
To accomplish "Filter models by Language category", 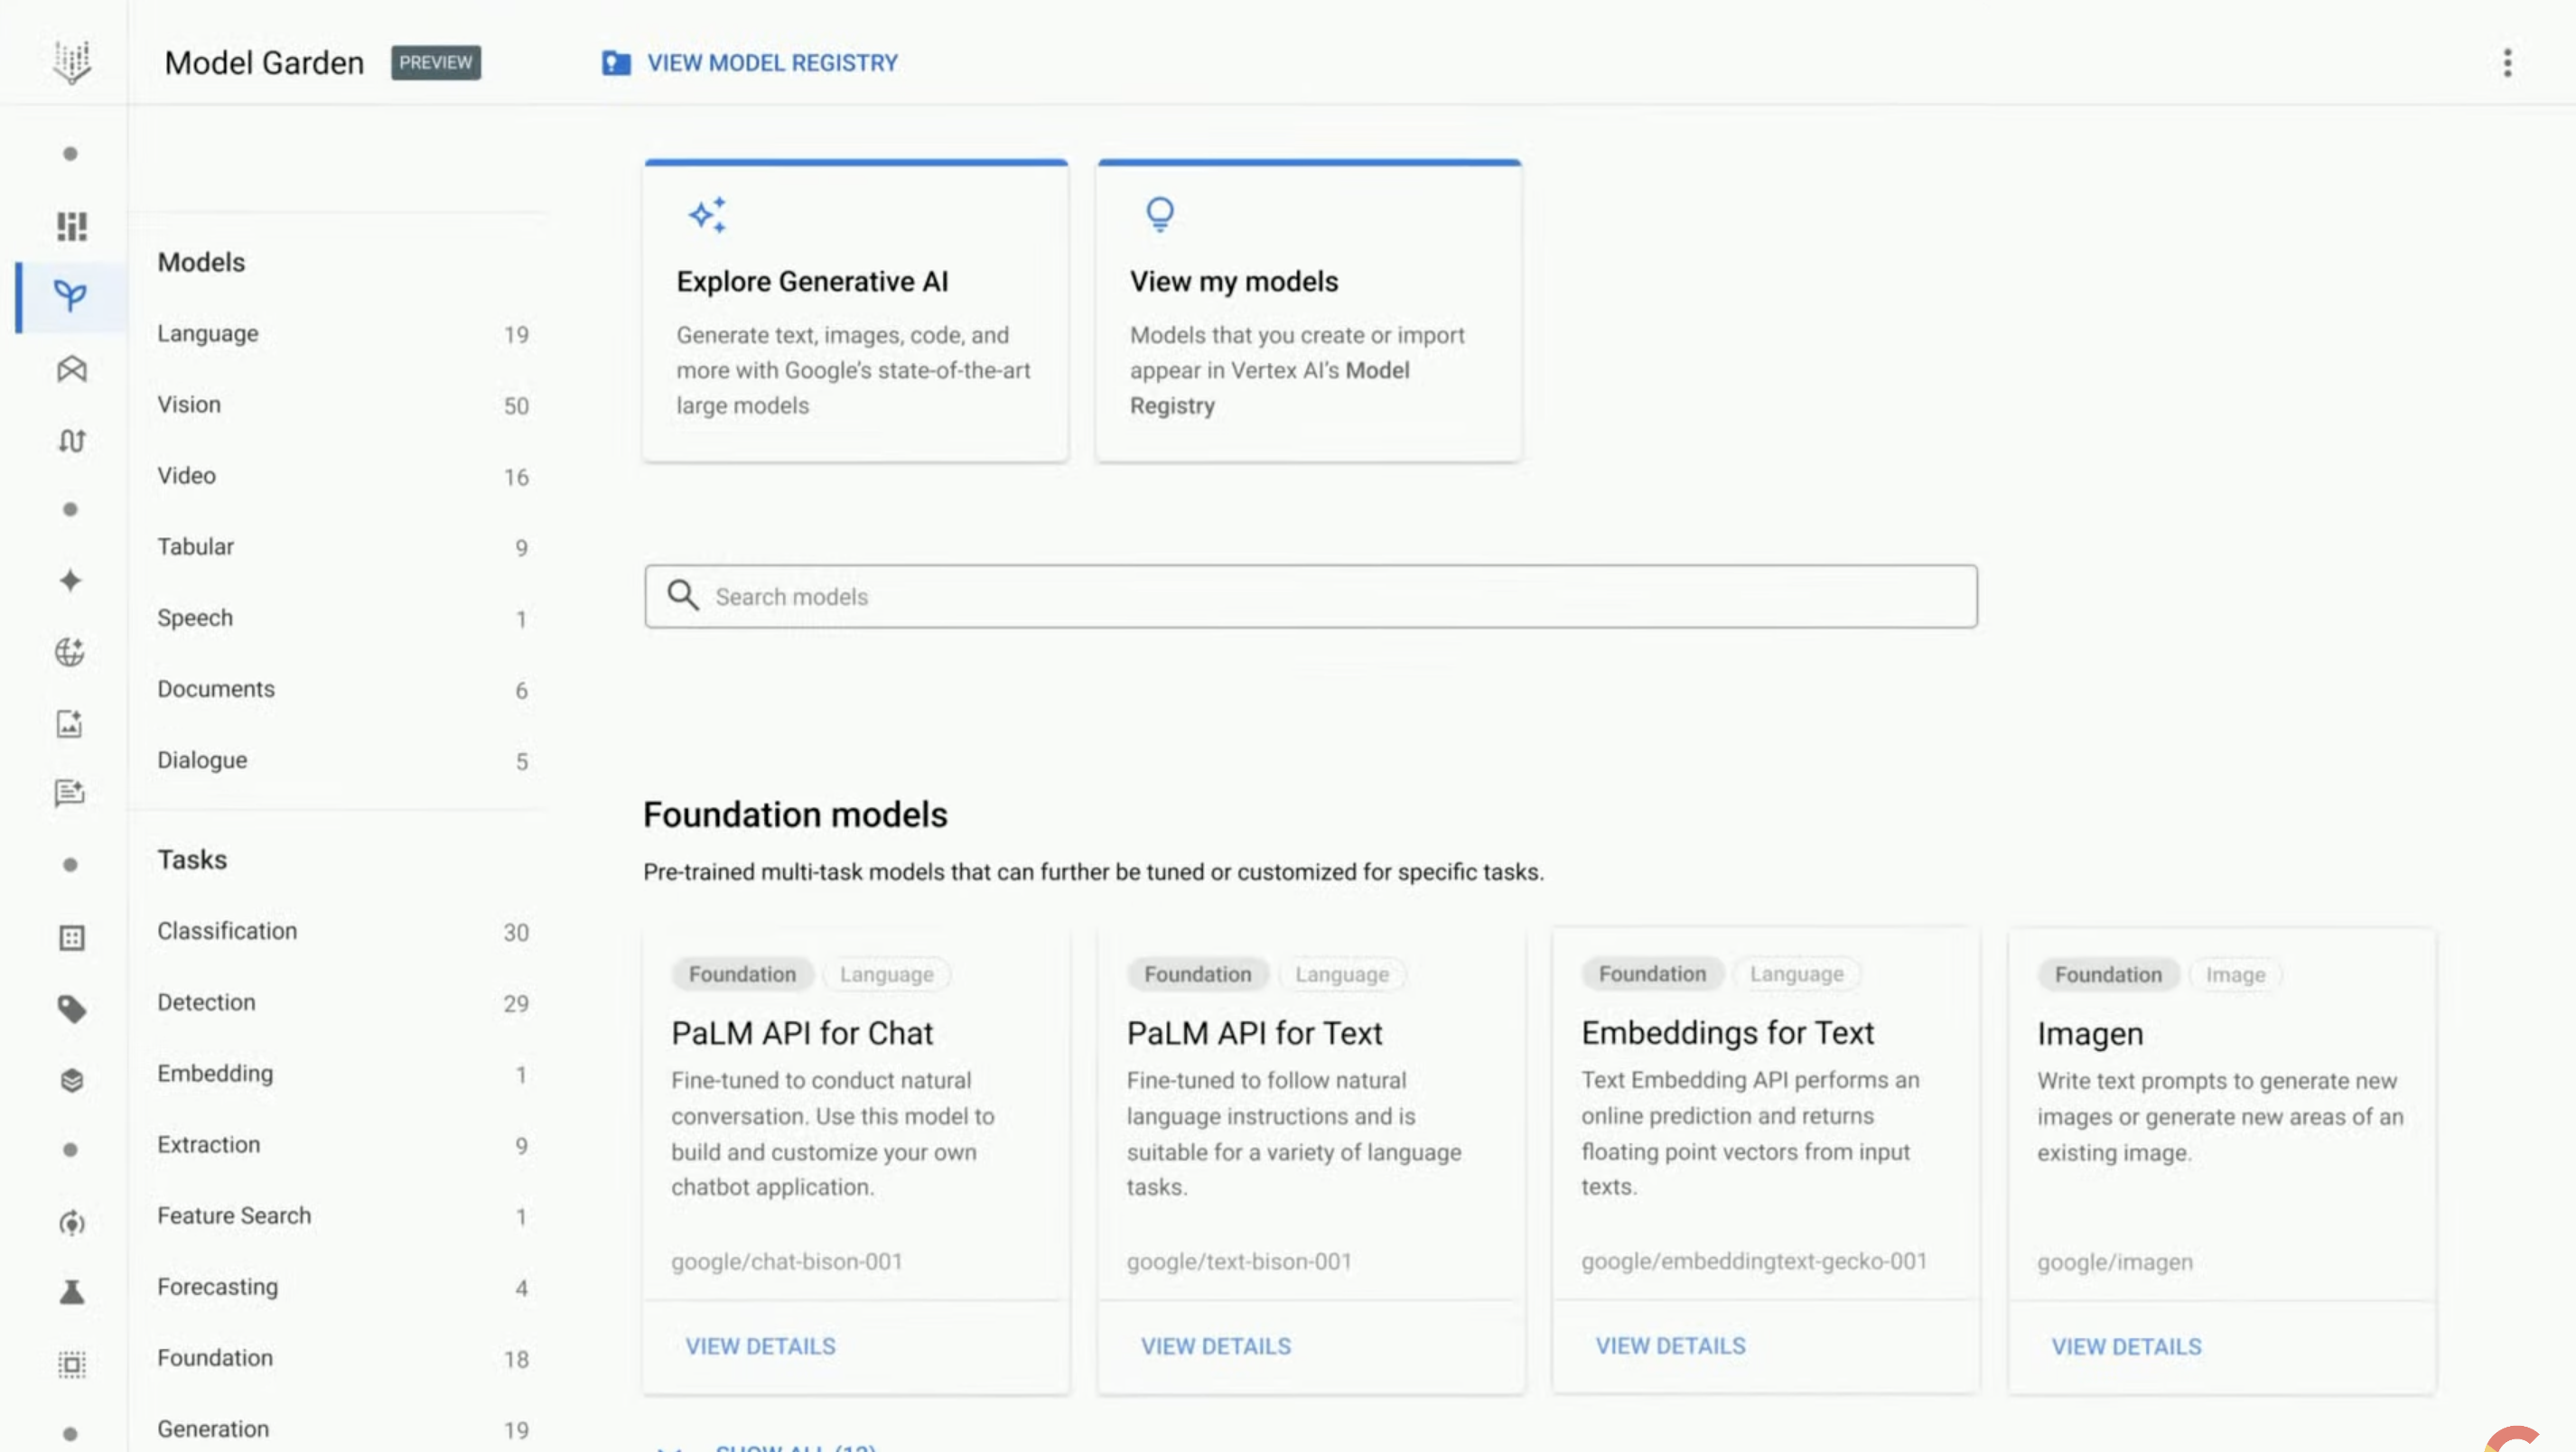I will tap(208, 333).
